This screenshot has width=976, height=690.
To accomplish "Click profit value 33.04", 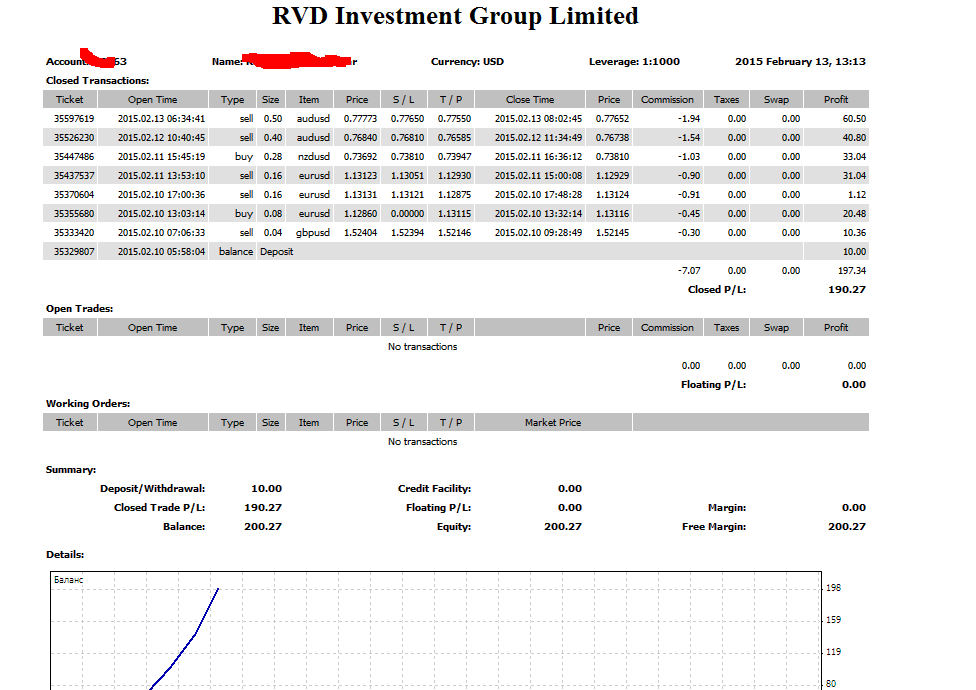I will [854, 156].
